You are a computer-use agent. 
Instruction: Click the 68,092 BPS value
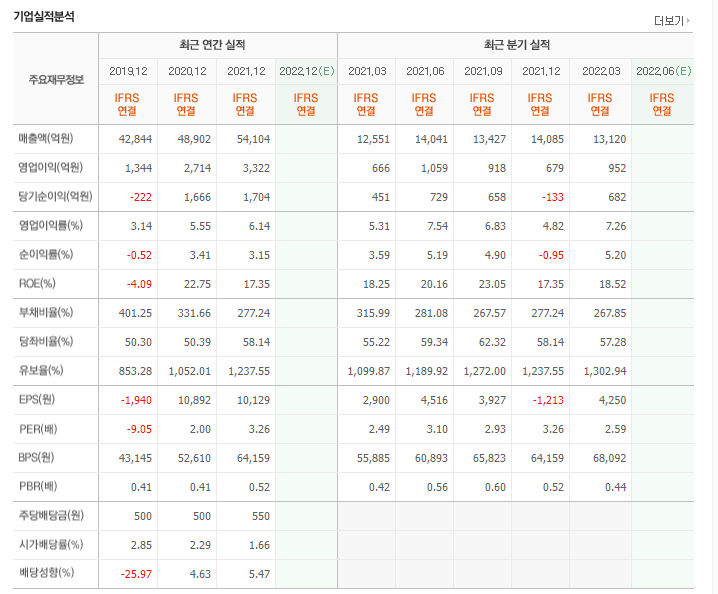tap(609, 458)
